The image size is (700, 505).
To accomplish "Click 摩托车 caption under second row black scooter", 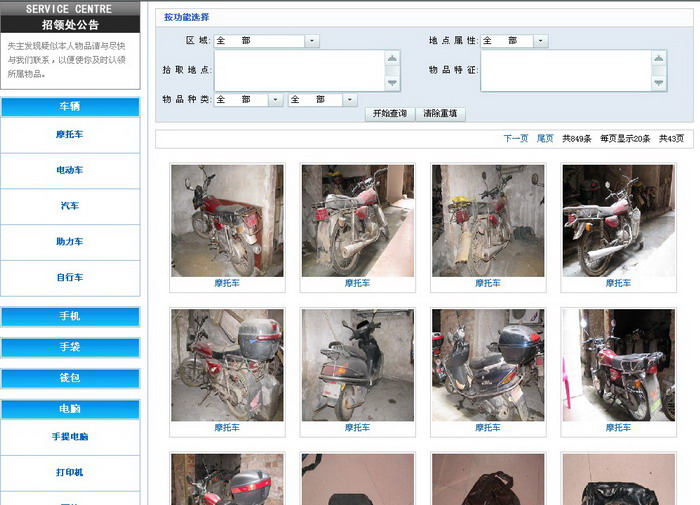I will (358, 428).
